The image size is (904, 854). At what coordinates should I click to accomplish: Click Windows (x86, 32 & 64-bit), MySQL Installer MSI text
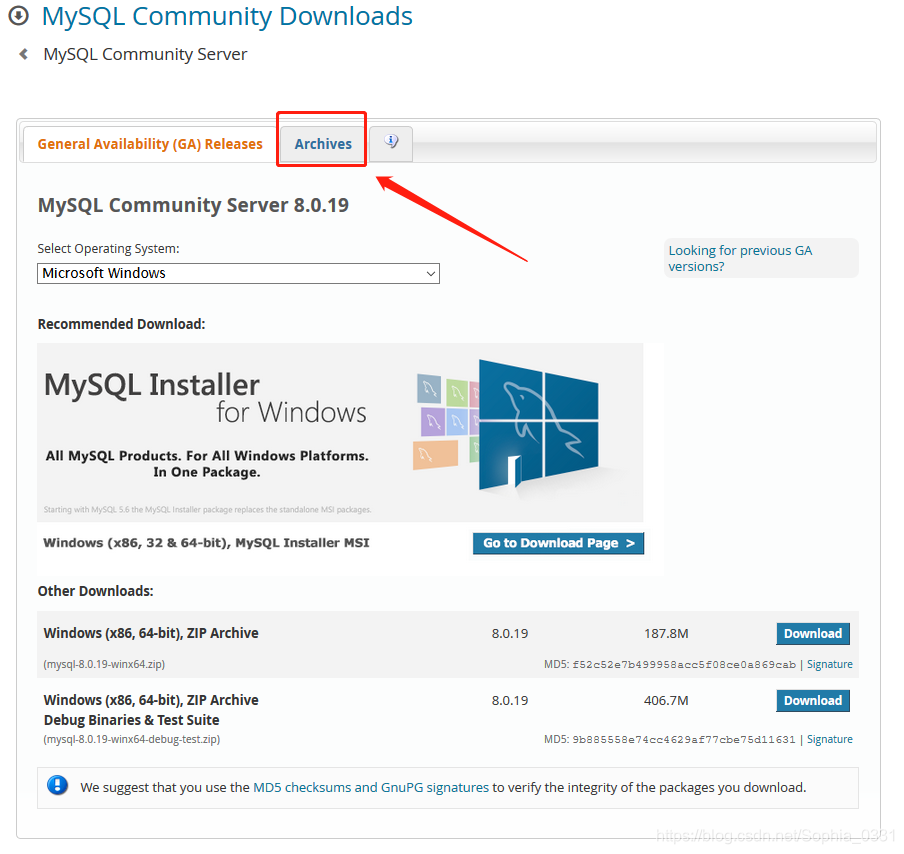(206, 543)
